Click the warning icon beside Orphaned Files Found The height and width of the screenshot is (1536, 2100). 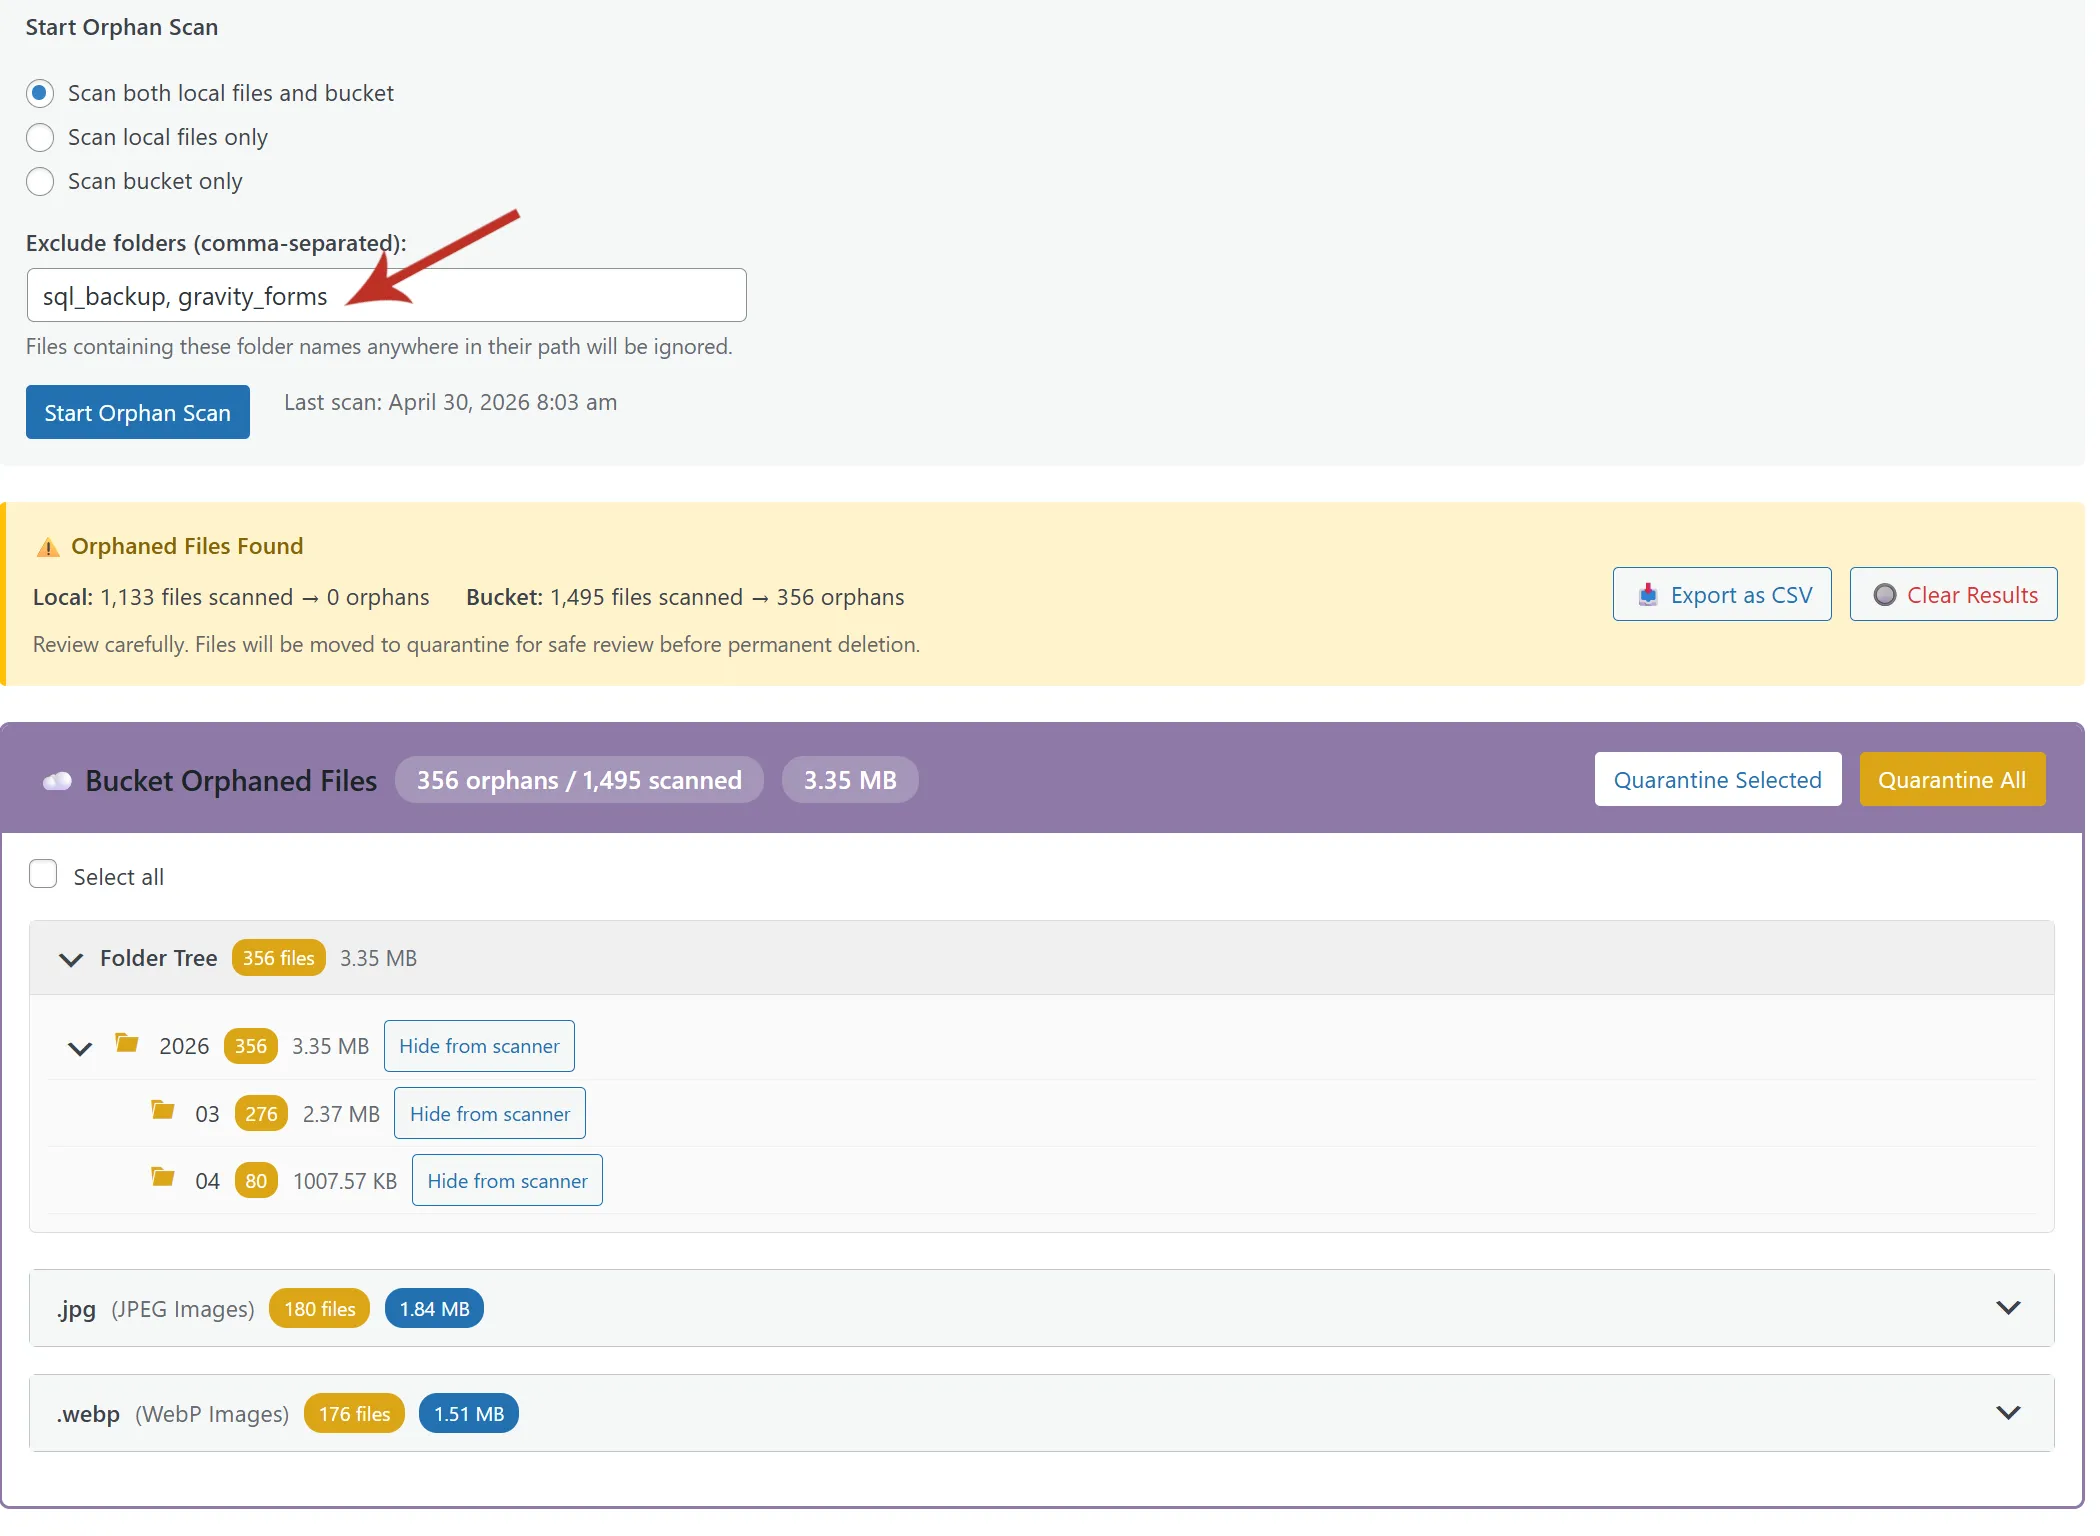(x=48, y=547)
